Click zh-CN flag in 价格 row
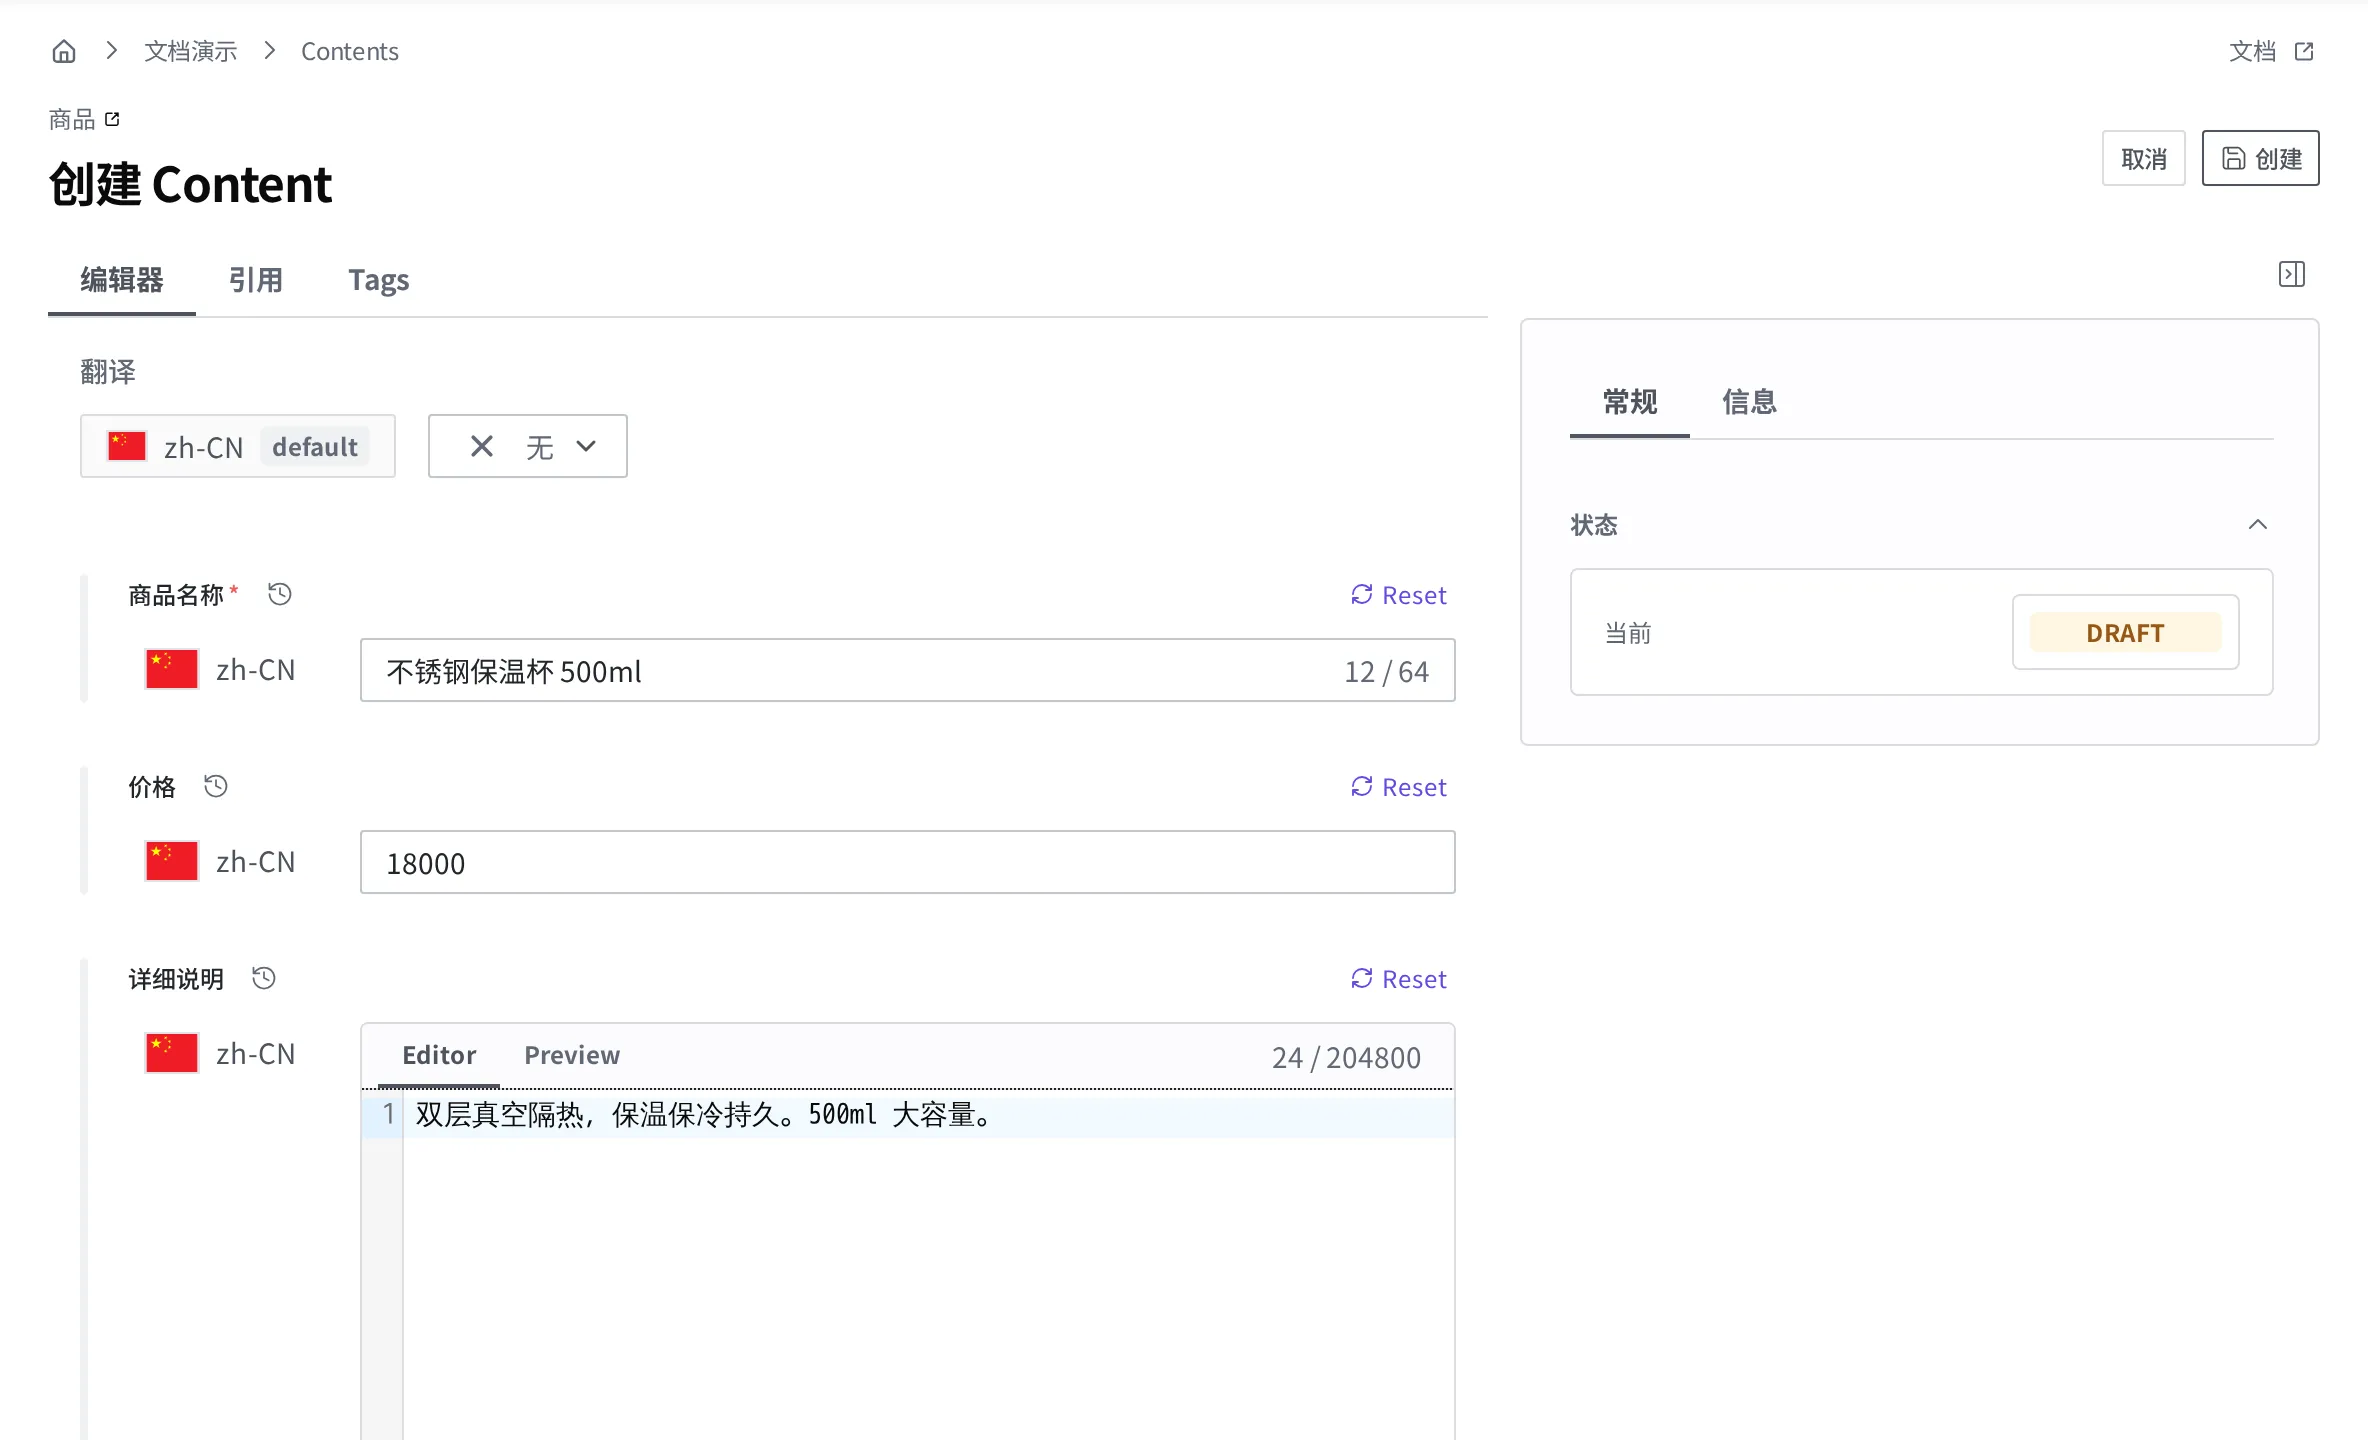 (x=172, y=861)
